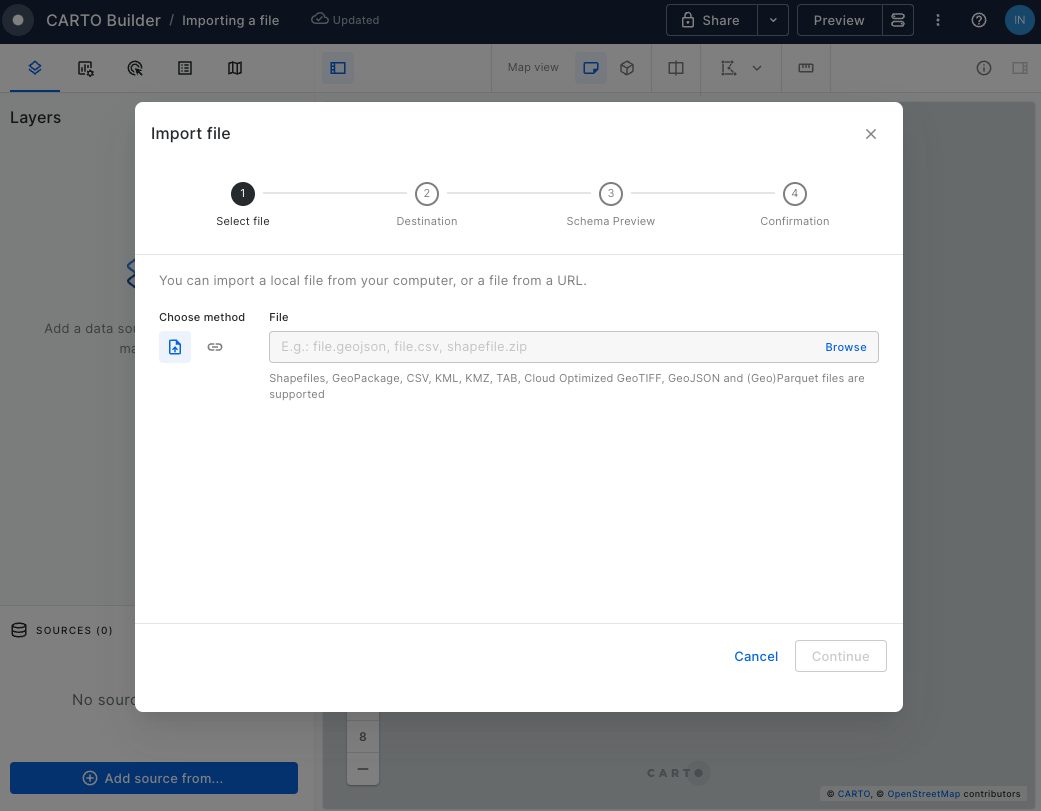Click the ruler measure tool icon
The width and height of the screenshot is (1041, 811).
pyautogui.click(x=806, y=68)
